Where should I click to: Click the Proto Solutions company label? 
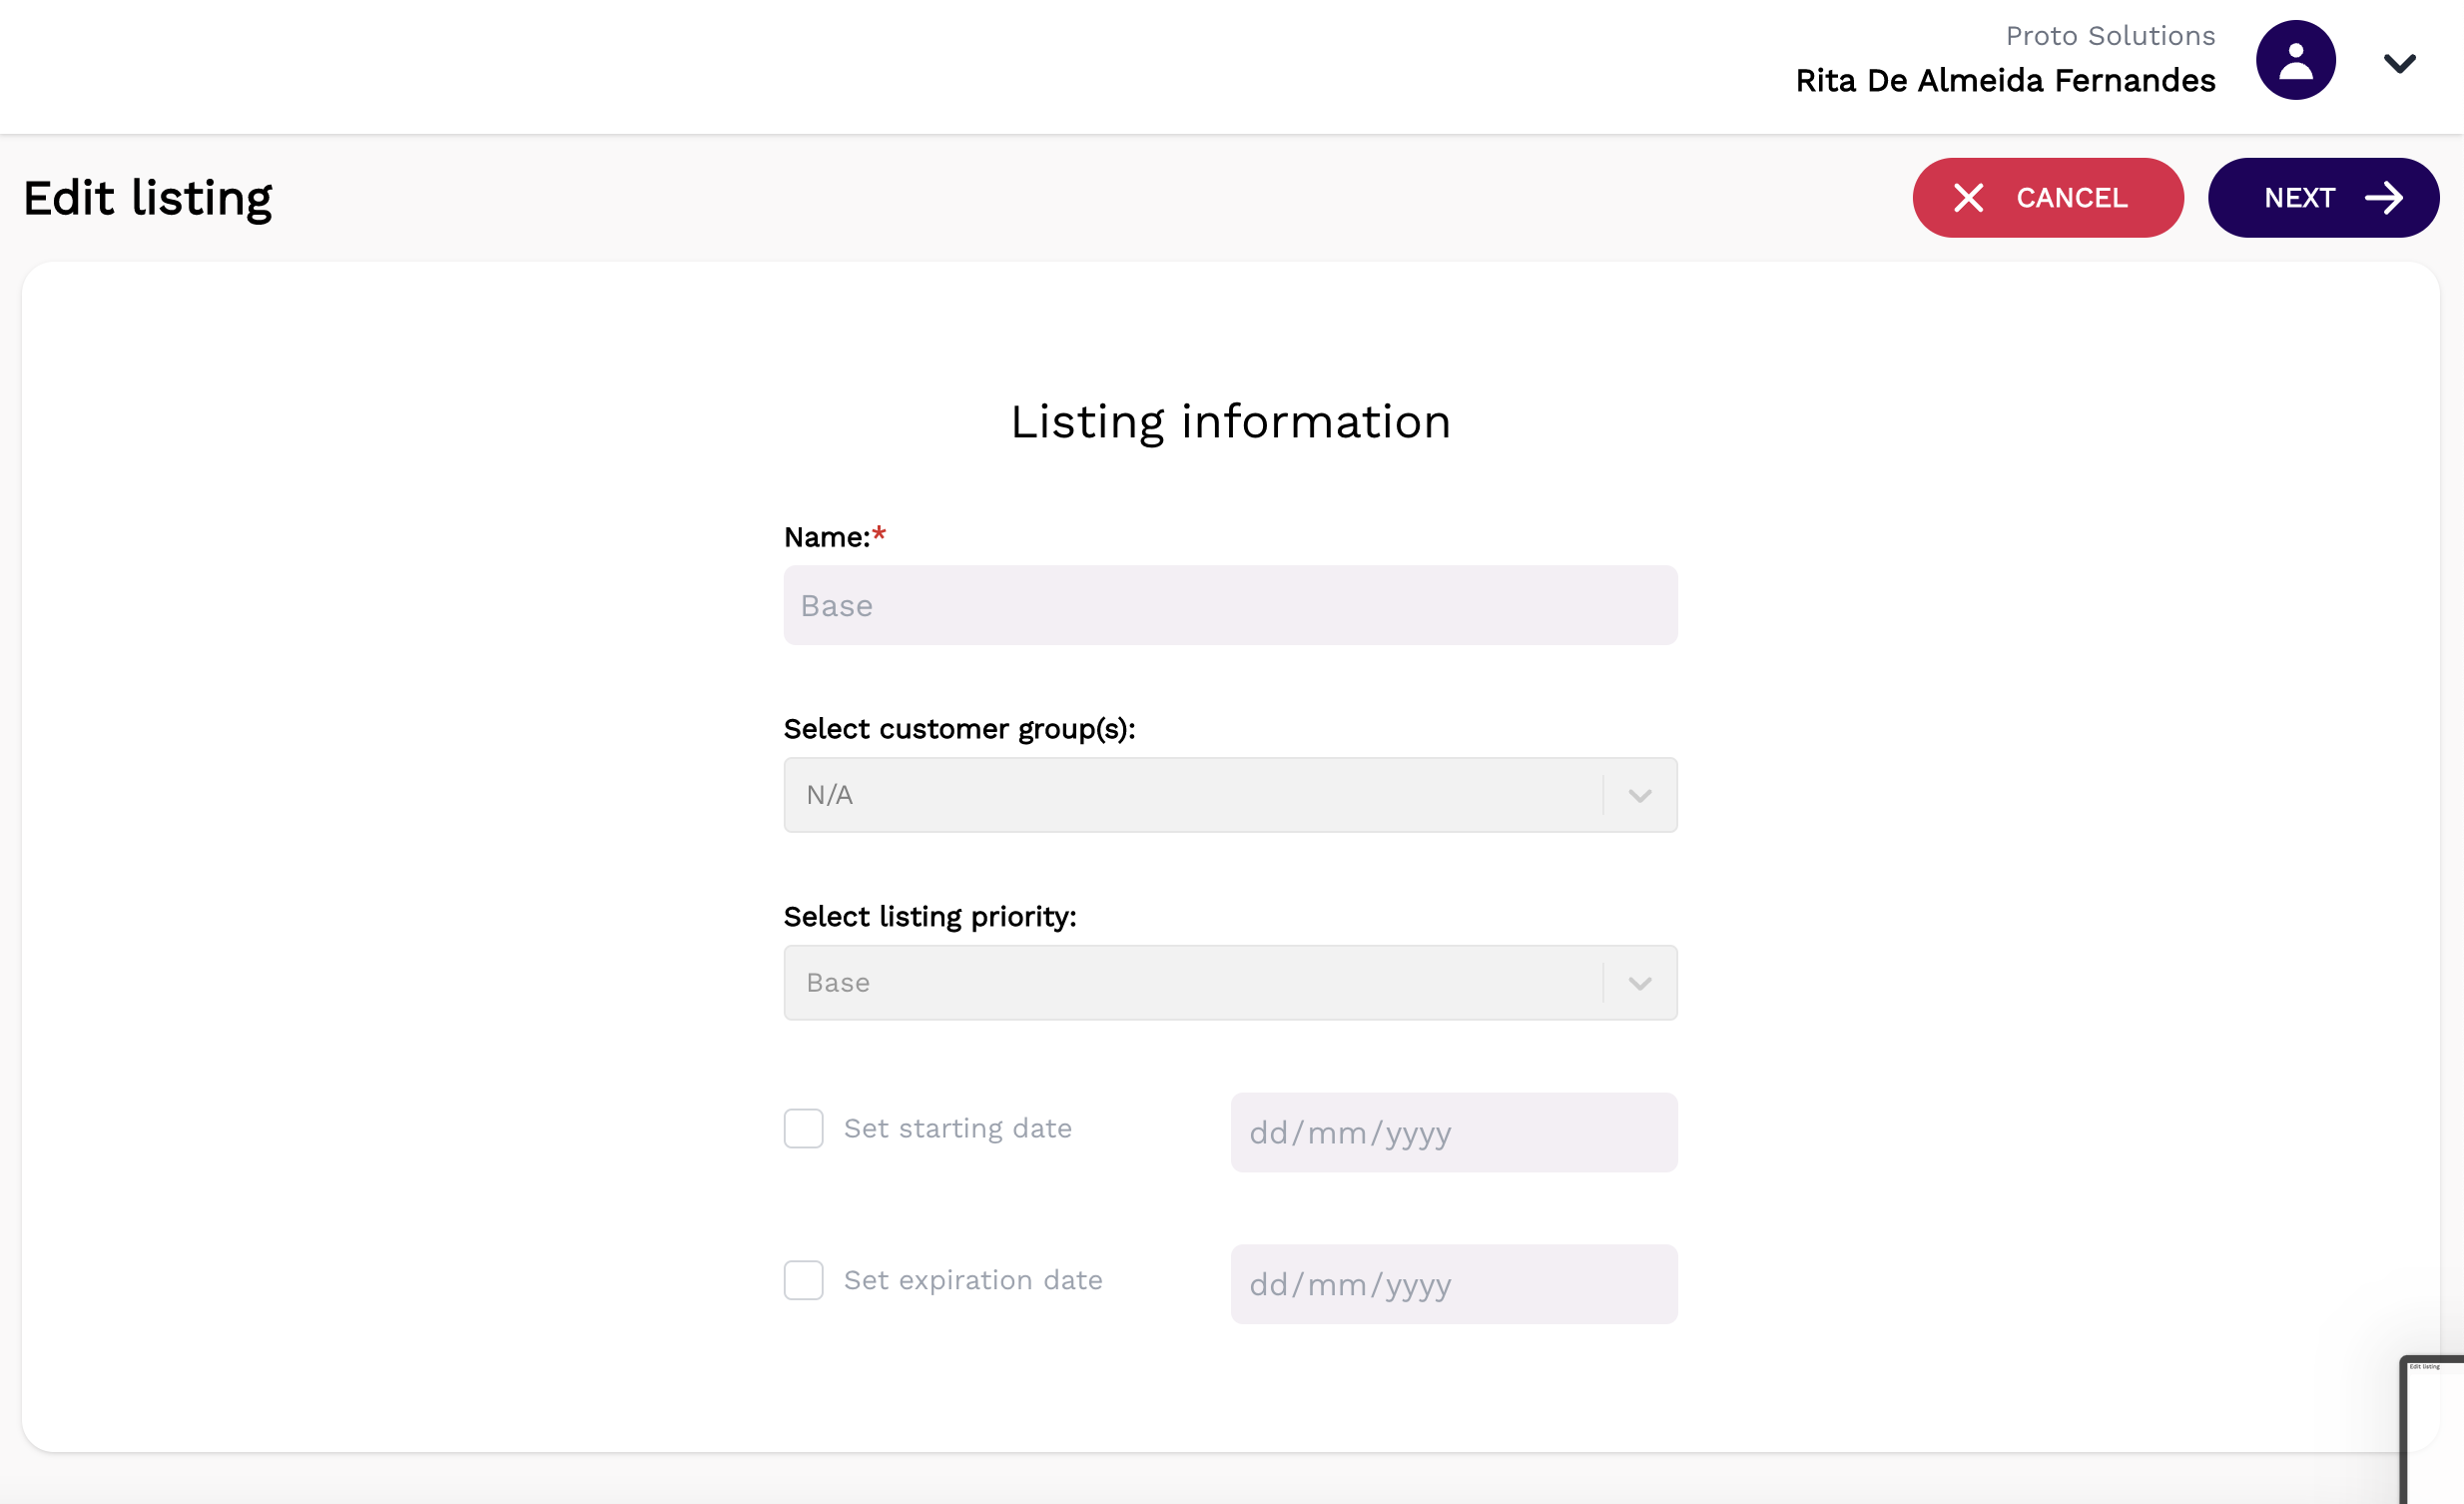(x=2109, y=36)
